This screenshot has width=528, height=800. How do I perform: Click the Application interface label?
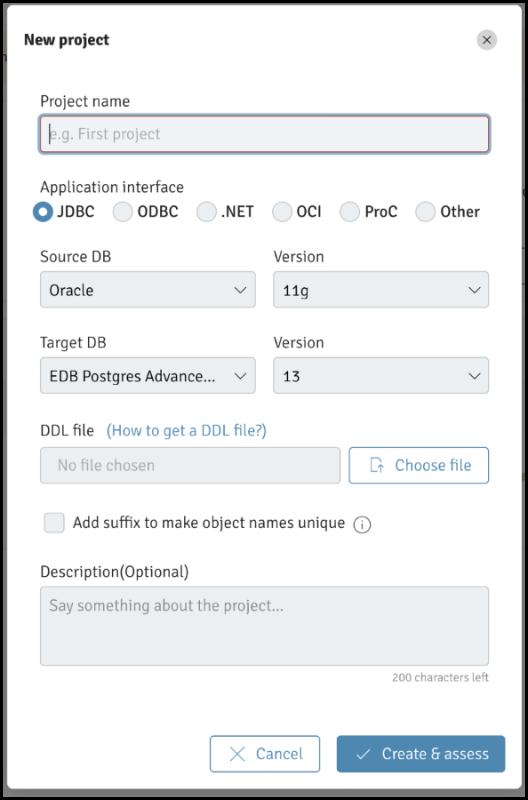[112, 187]
